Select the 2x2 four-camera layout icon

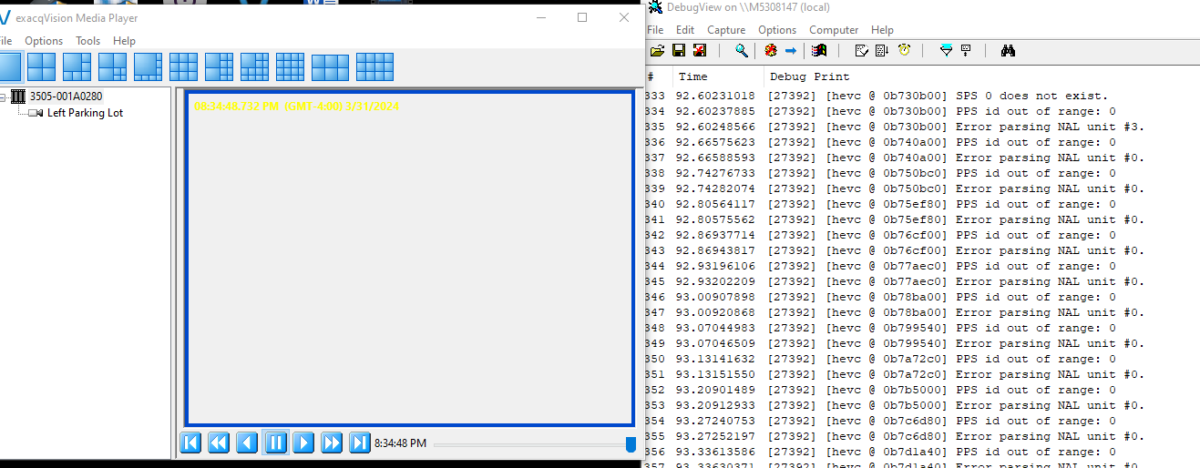click(x=41, y=67)
